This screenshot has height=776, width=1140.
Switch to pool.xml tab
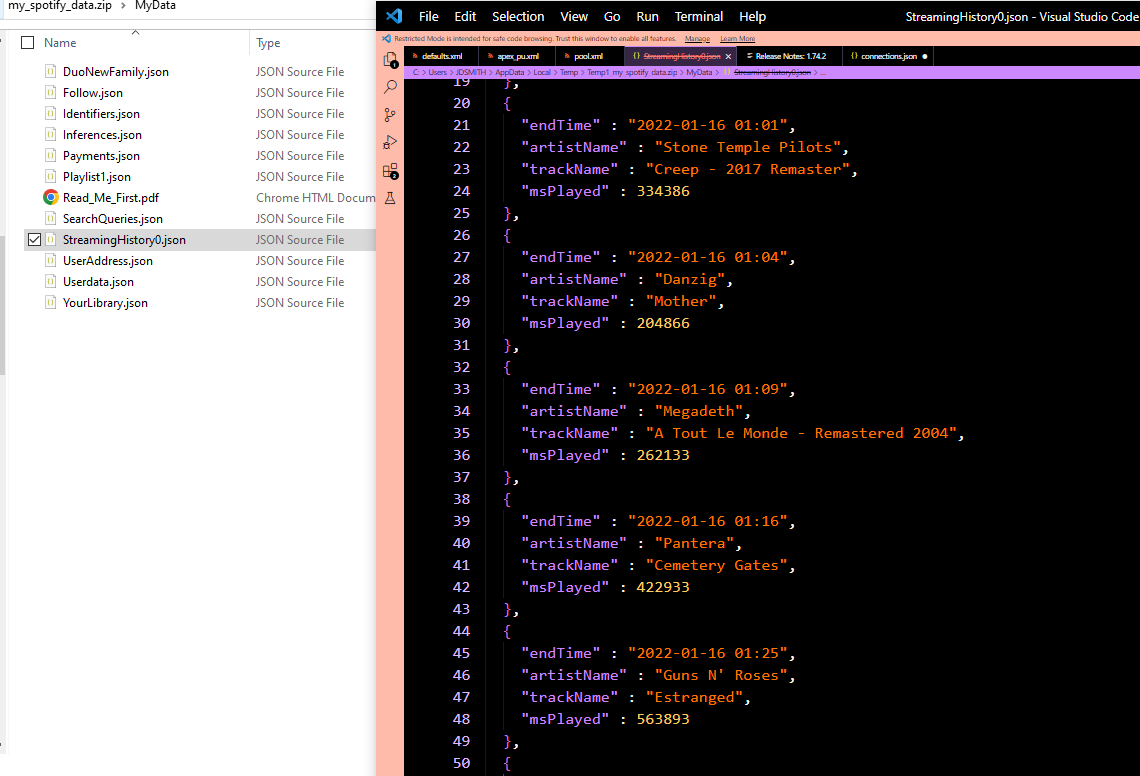tap(588, 56)
